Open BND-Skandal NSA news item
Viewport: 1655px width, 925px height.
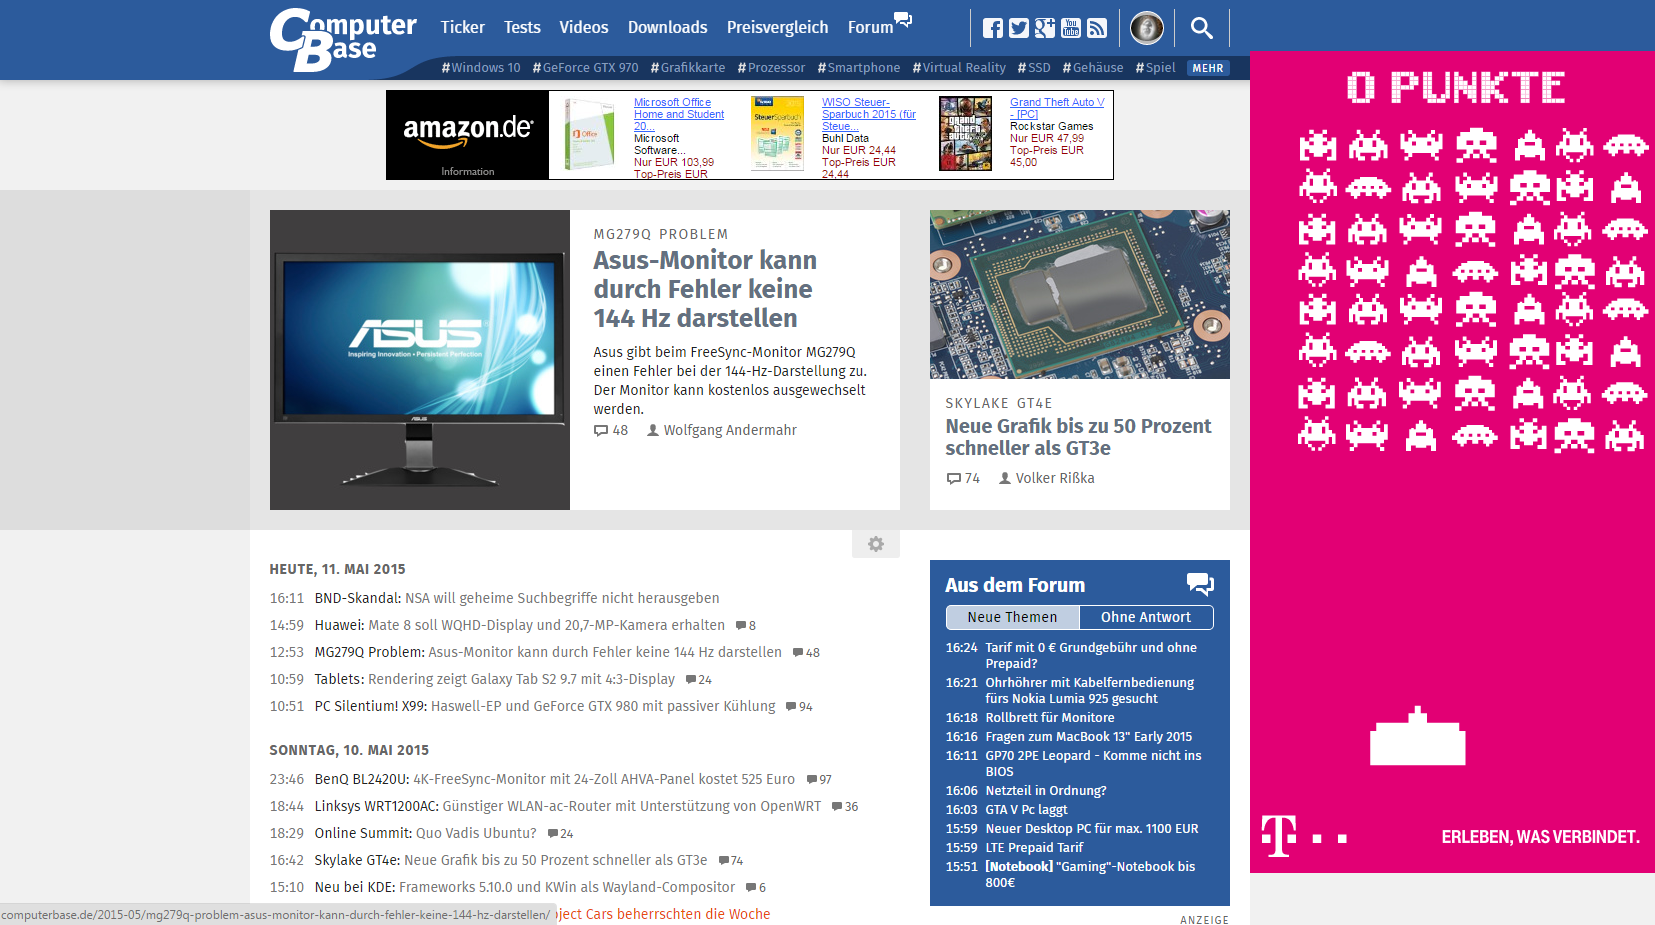(x=517, y=598)
